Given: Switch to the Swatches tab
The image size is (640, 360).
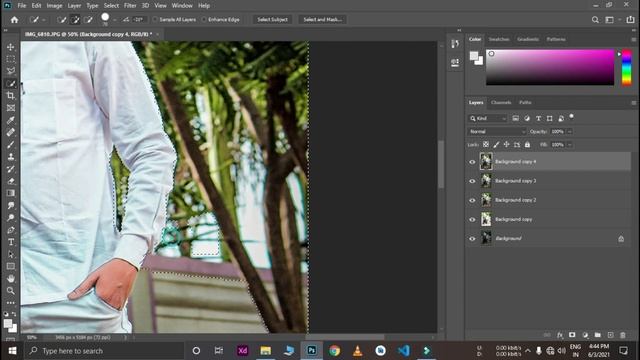Looking at the screenshot, I should (499, 39).
